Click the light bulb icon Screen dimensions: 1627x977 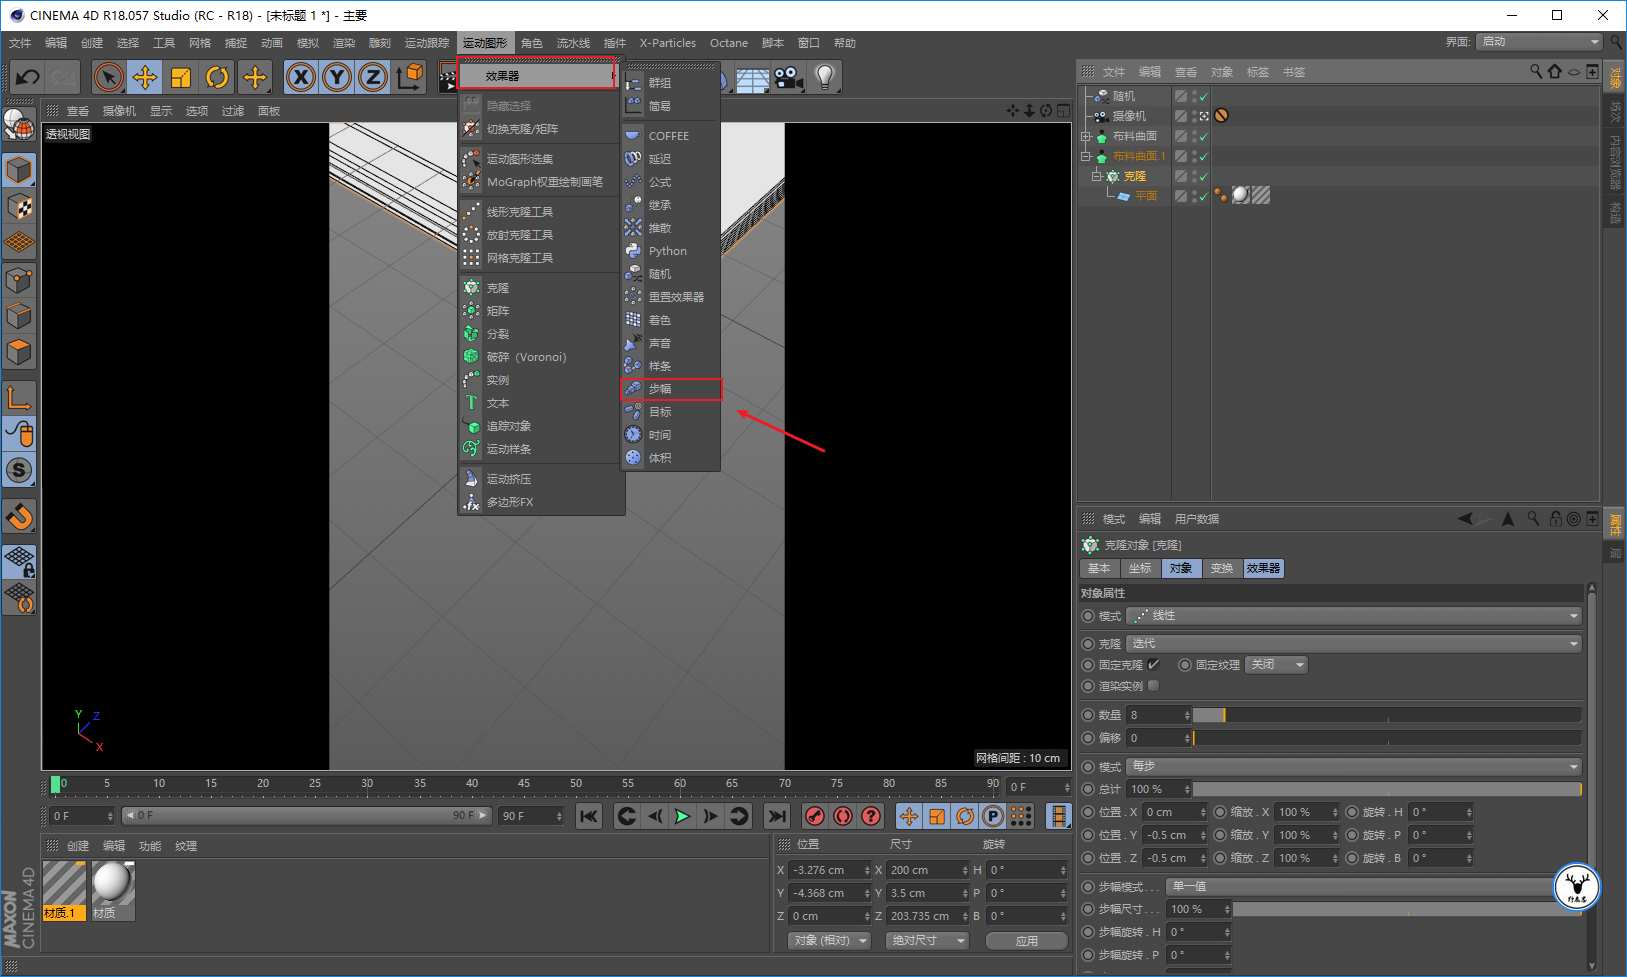pyautogui.click(x=825, y=77)
